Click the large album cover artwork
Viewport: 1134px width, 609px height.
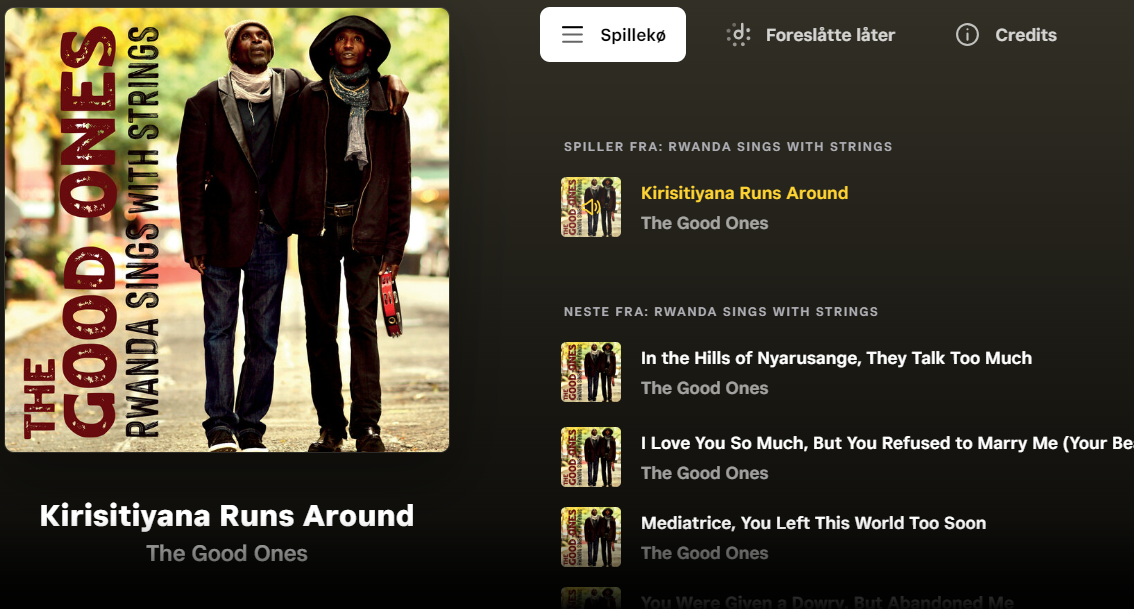click(227, 230)
